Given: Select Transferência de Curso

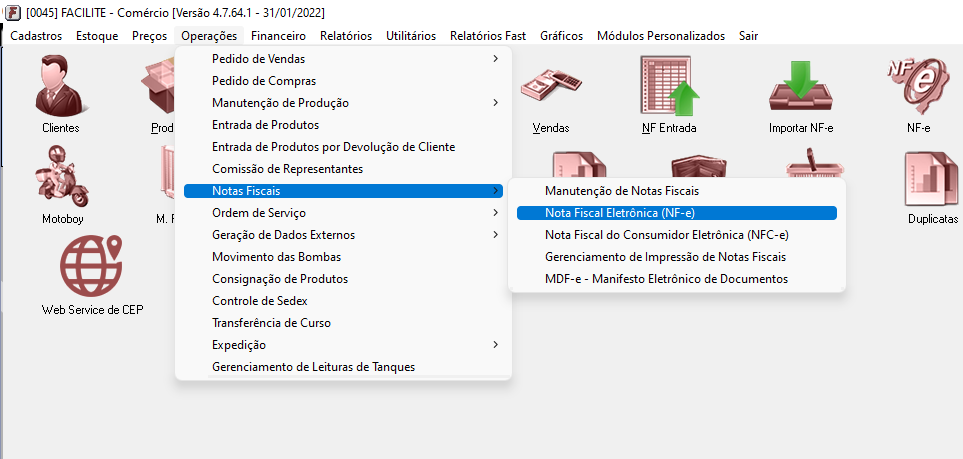Looking at the screenshot, I should click(x=343, y=323).
